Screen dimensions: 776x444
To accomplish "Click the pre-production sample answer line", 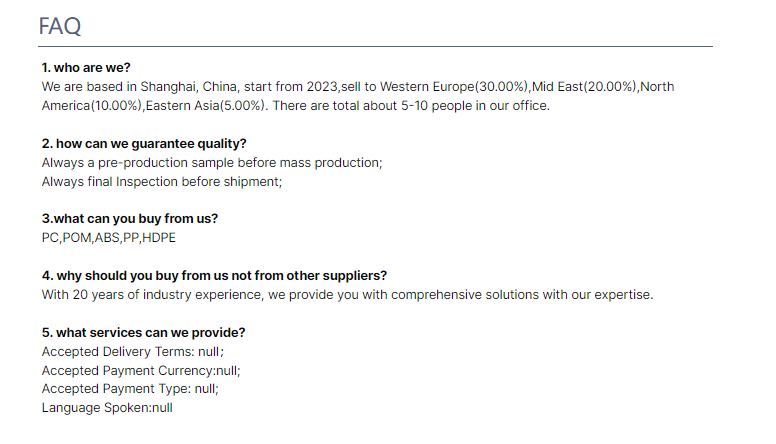I will pyautogui.click(x=212, y=162).
